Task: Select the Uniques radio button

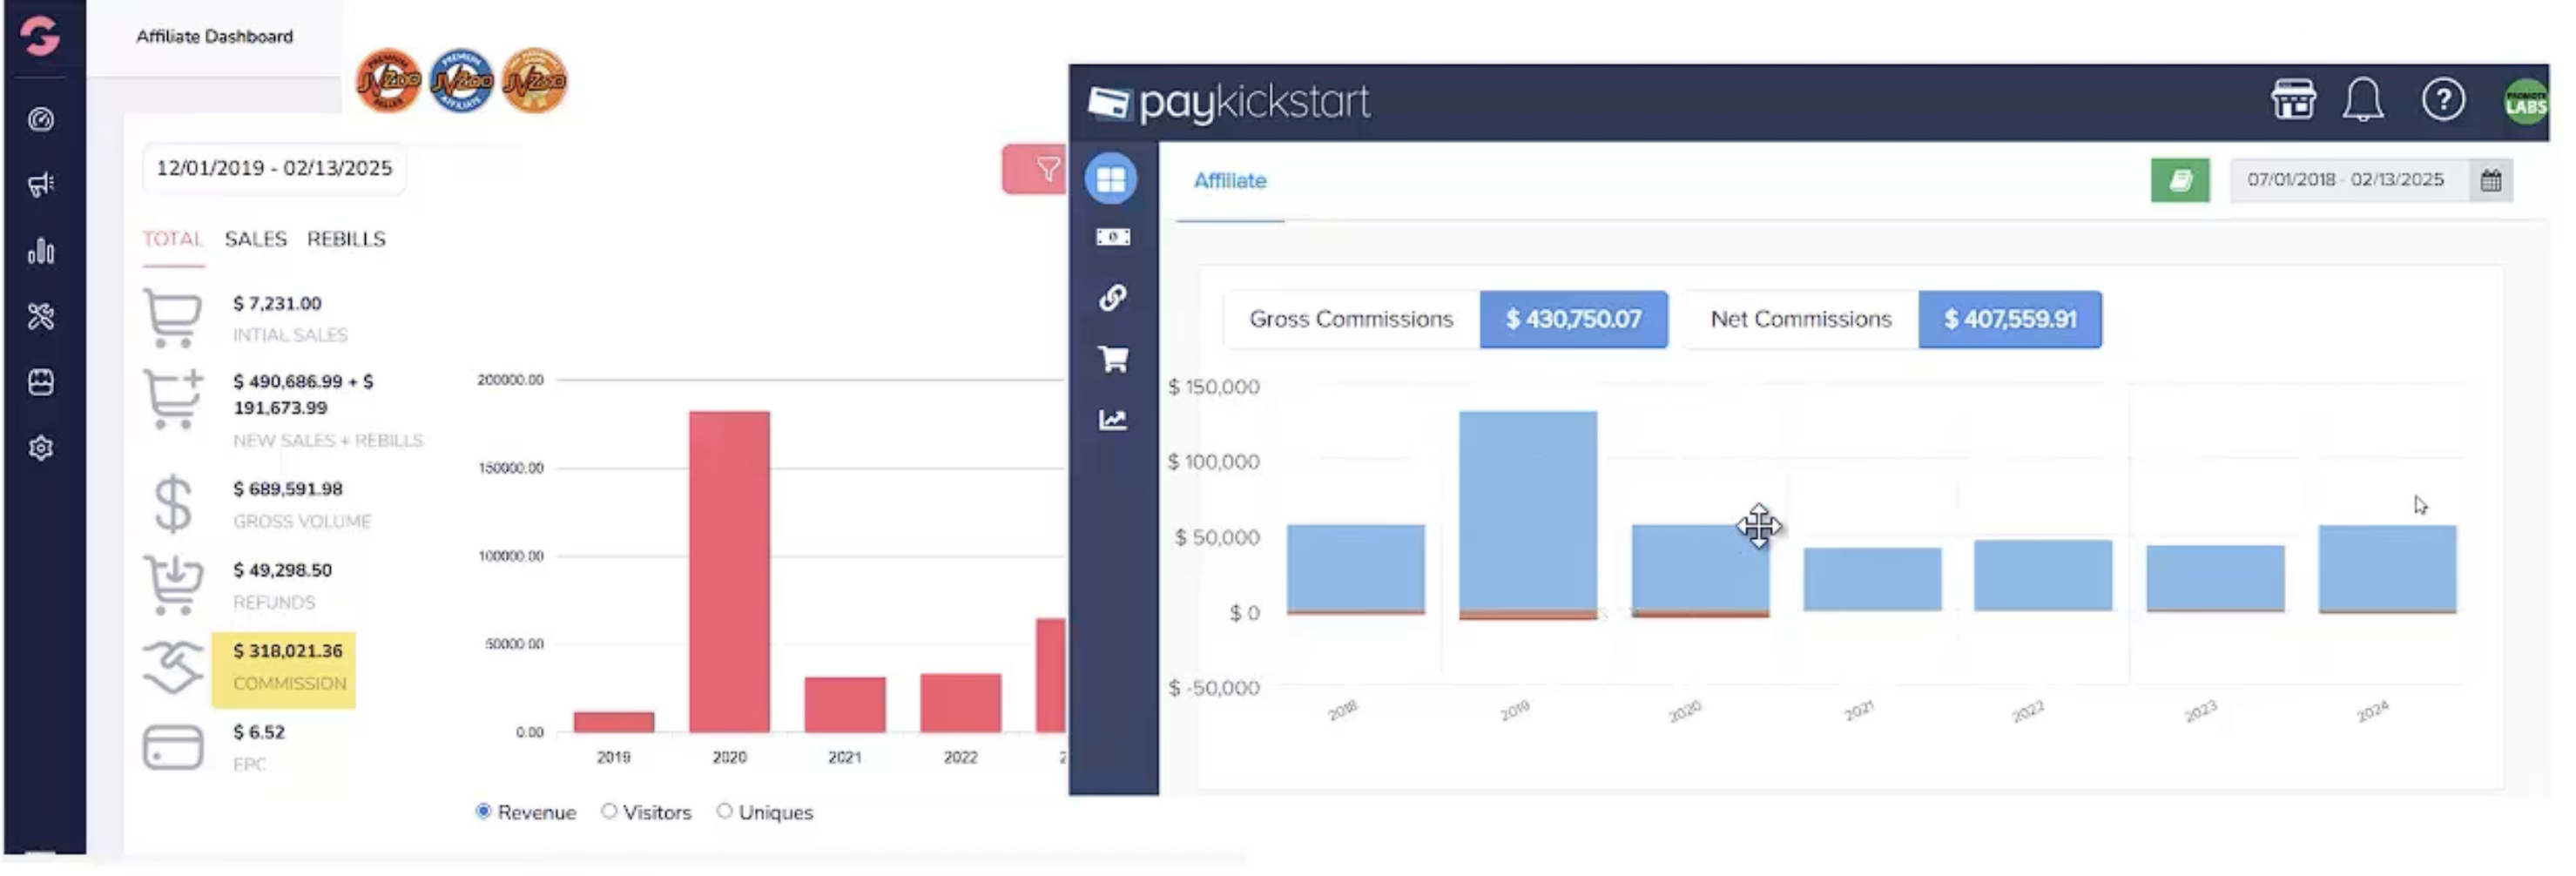Action: (x=724, y=811)
